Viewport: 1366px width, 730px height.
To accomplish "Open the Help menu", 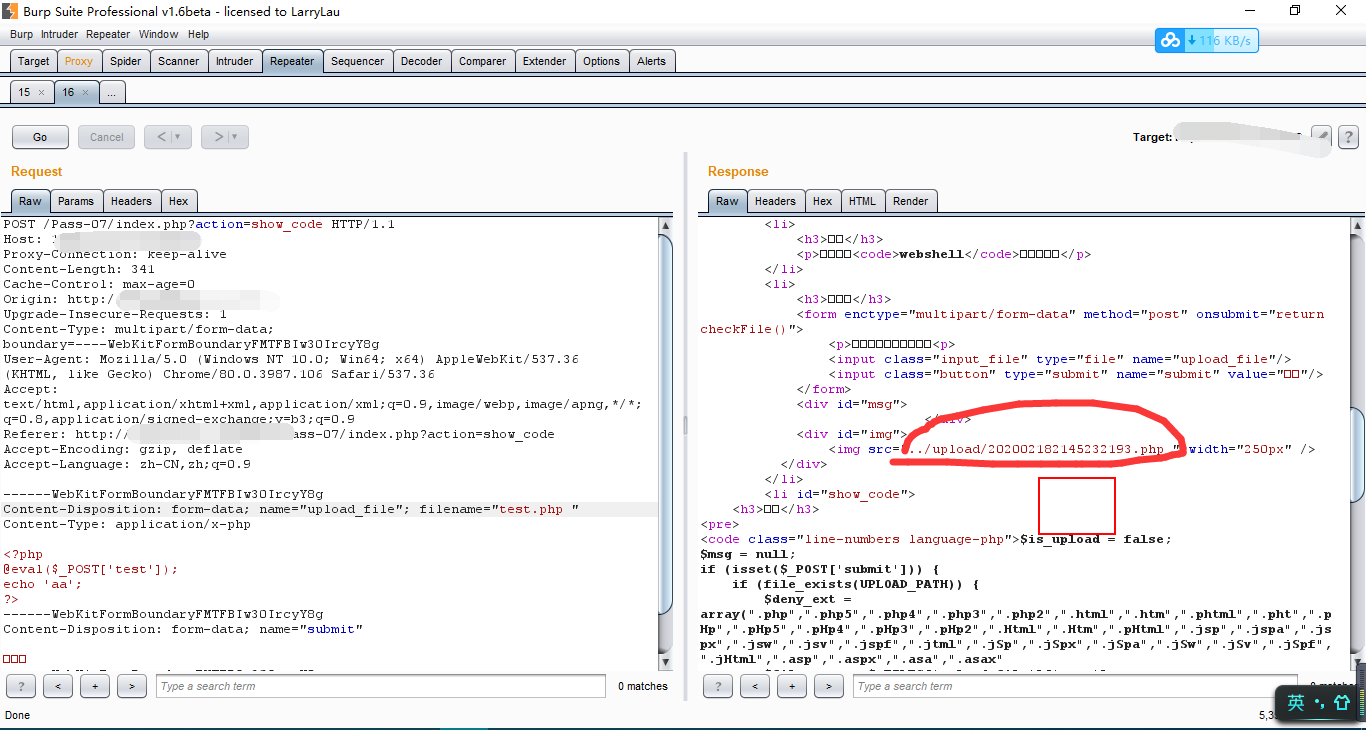I will [198, 34].
